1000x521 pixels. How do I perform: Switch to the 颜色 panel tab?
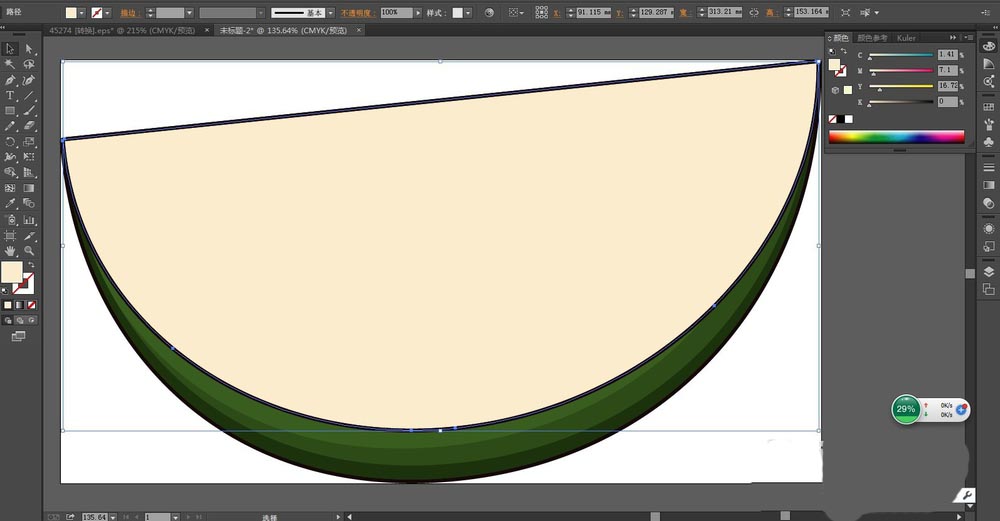coord(840,38)
